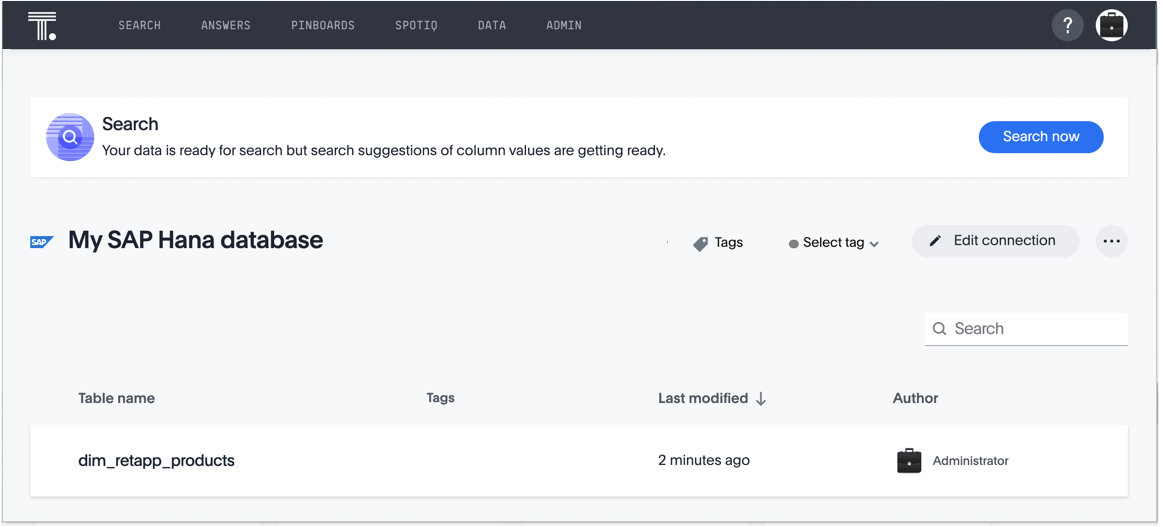This screenshot has width=1163, height=527.
Task: Open the three-dot more options menu
Action: 1111,241
